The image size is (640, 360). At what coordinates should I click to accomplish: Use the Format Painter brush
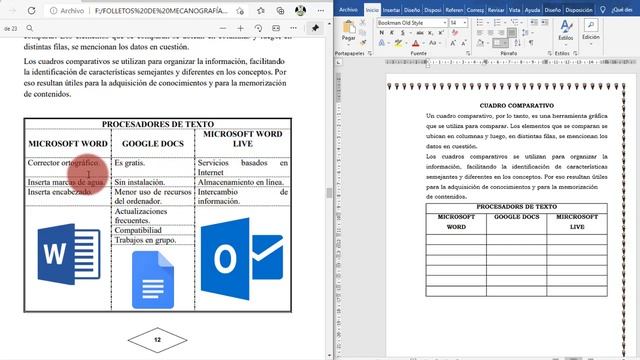tap(362, 42)
